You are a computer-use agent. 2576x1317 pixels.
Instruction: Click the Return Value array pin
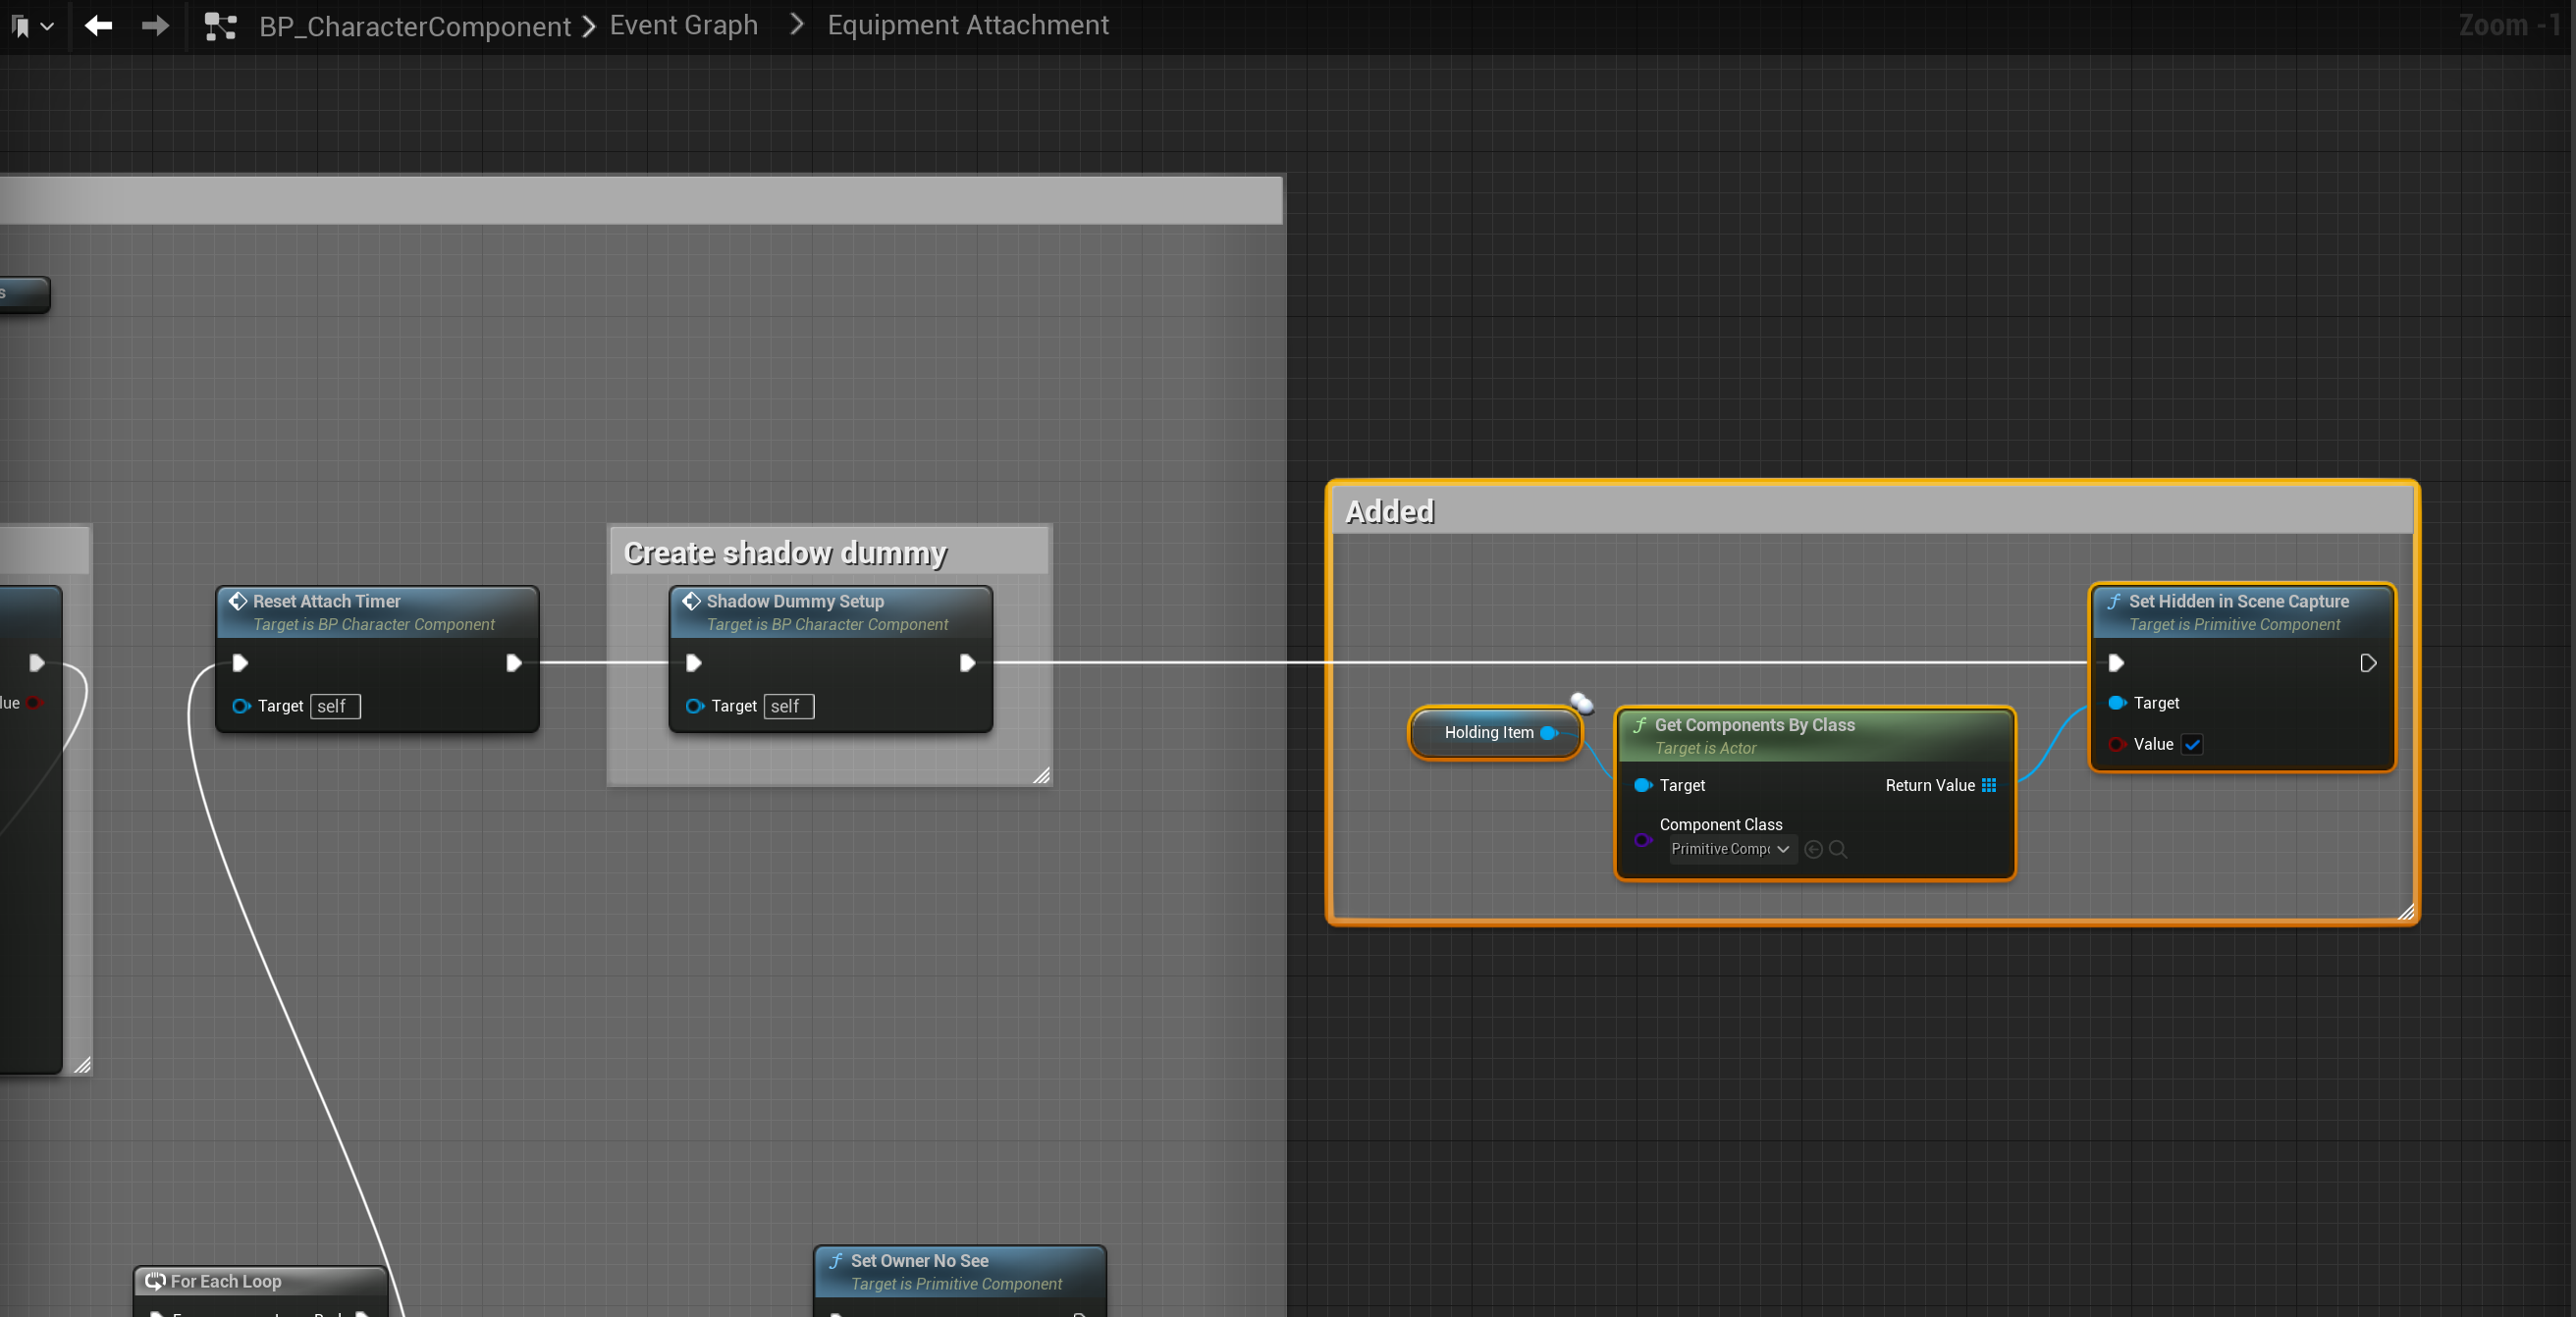click(1989, 785)
